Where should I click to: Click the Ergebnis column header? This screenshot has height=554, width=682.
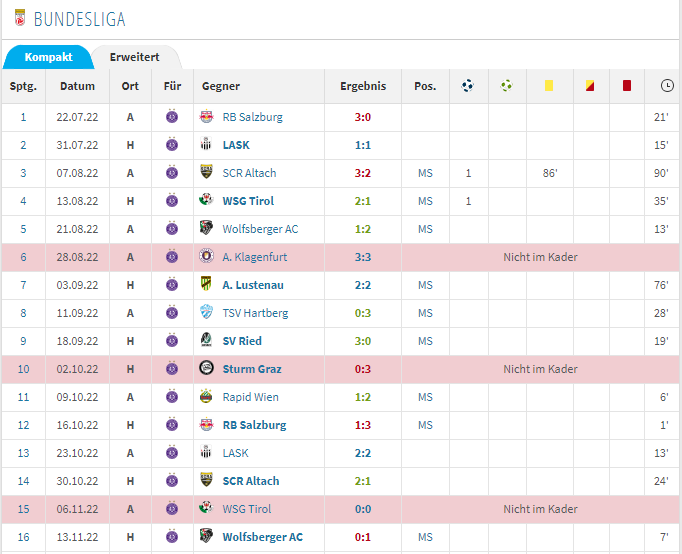362,86
